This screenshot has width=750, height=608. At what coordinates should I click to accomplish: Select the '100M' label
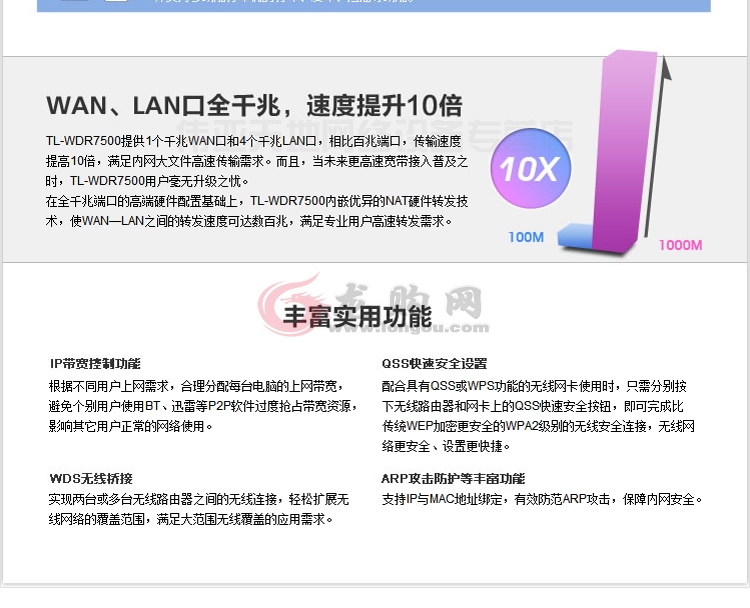[526, 237]
